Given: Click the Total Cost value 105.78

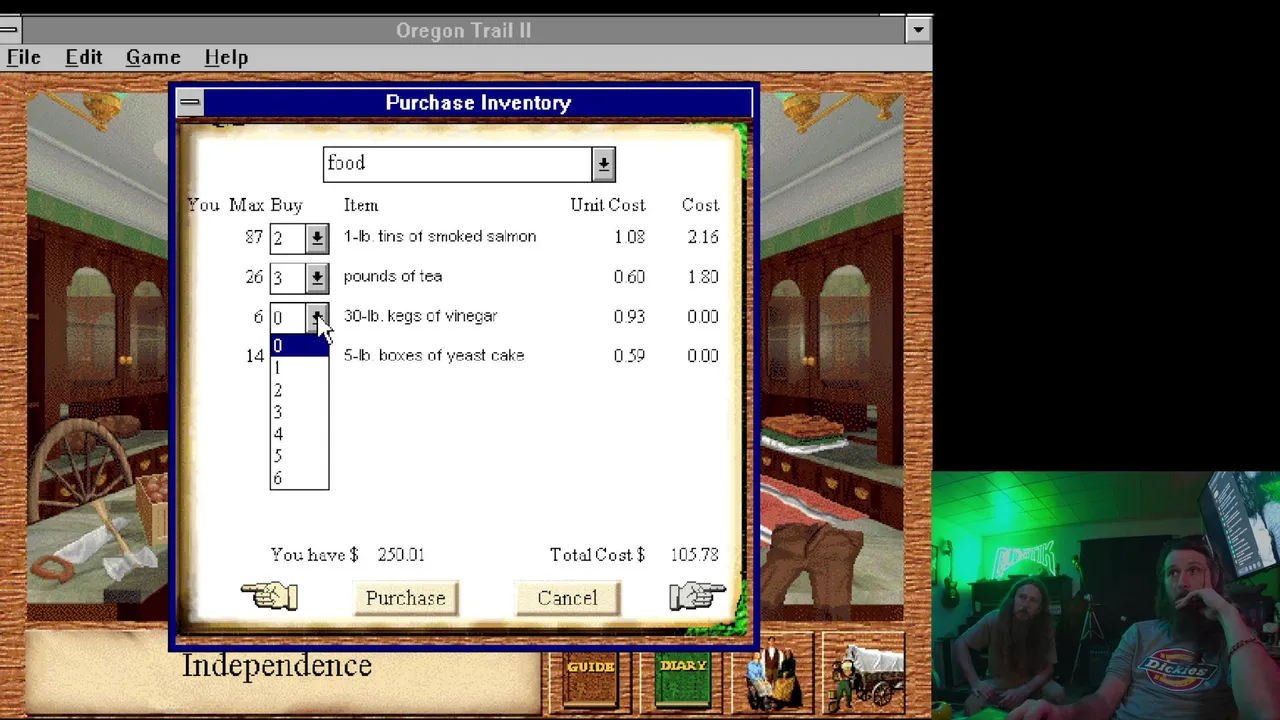Looking at the screenshot, I should [695, 555].
